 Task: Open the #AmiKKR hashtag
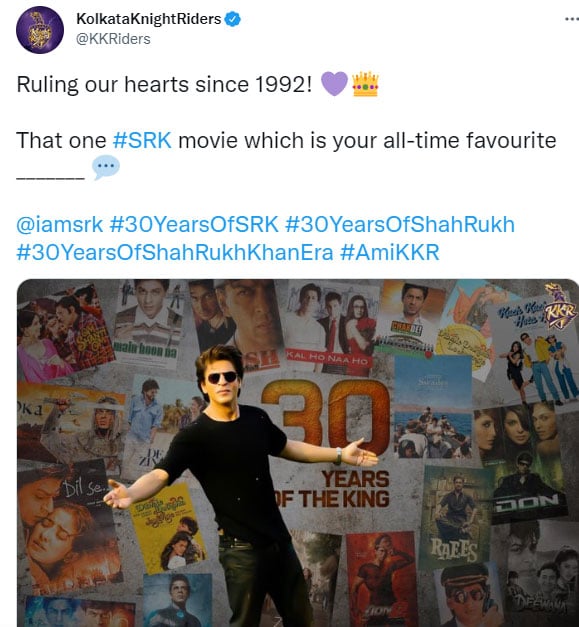tap(390, 252)
